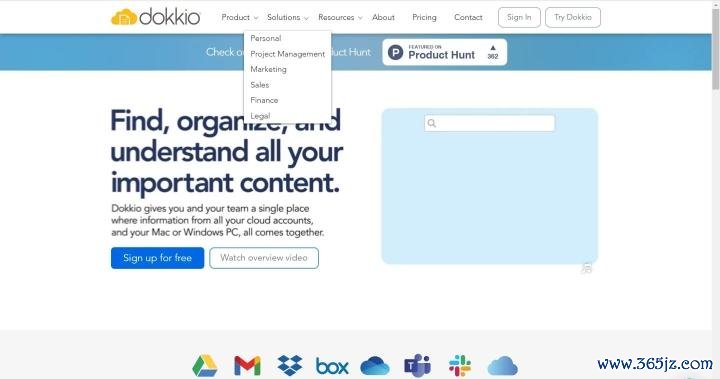Click the Box logo icon
Image resolution: width=720 pixels, height=379 pixels.
[332, 367]
